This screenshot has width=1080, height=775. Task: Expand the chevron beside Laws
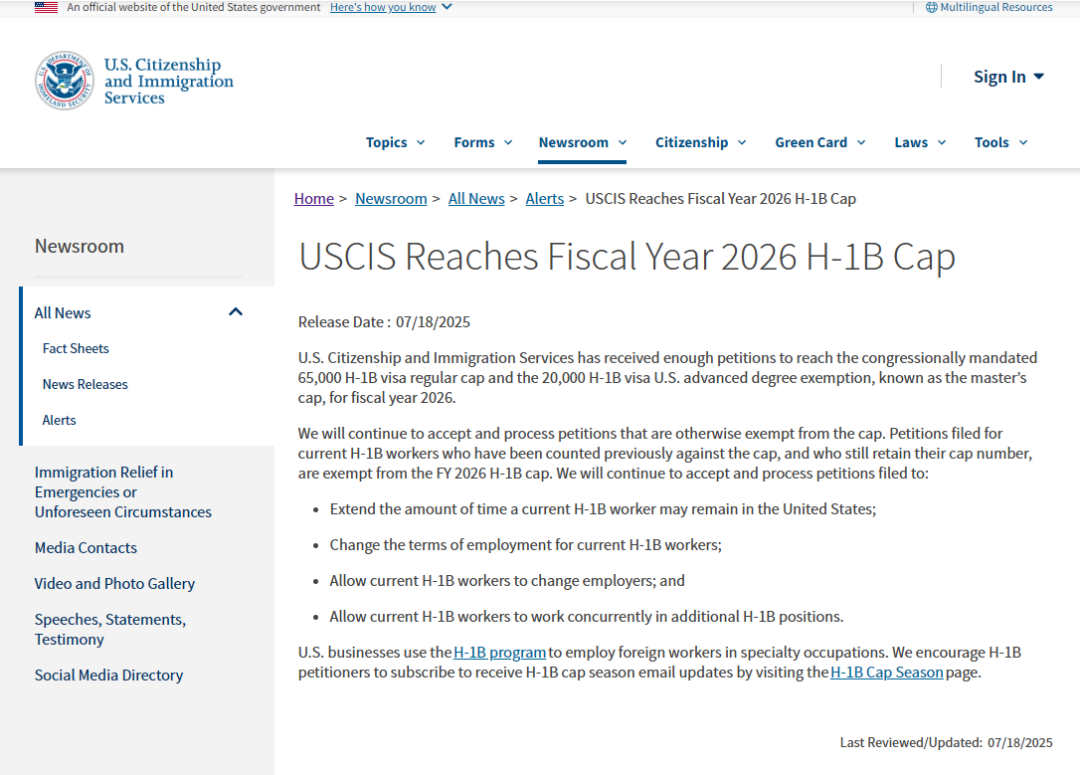click(942, 143)
